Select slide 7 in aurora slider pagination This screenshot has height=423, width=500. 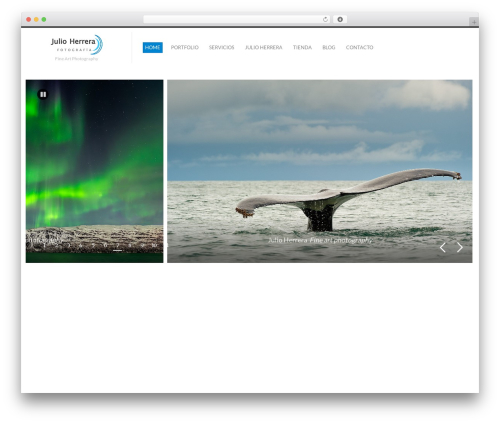(117, 245)
